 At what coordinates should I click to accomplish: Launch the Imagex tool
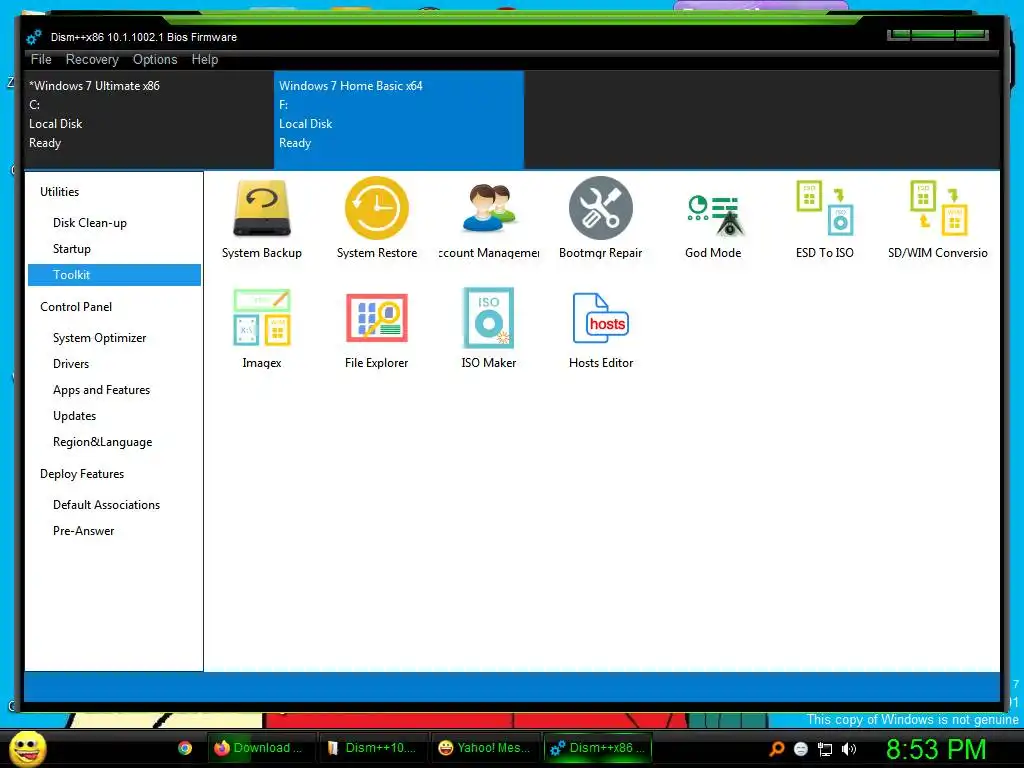point(261,328)
